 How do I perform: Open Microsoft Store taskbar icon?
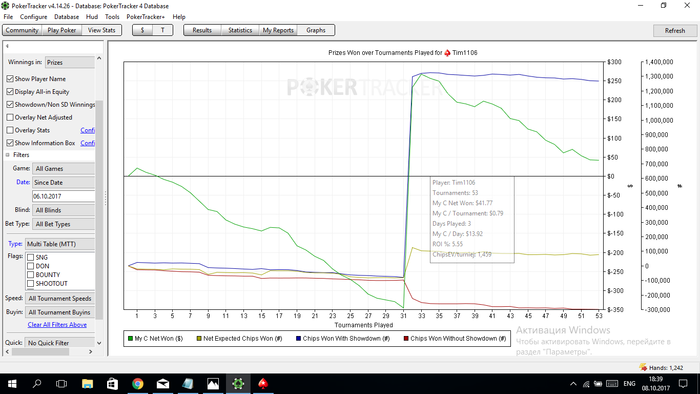112,384
